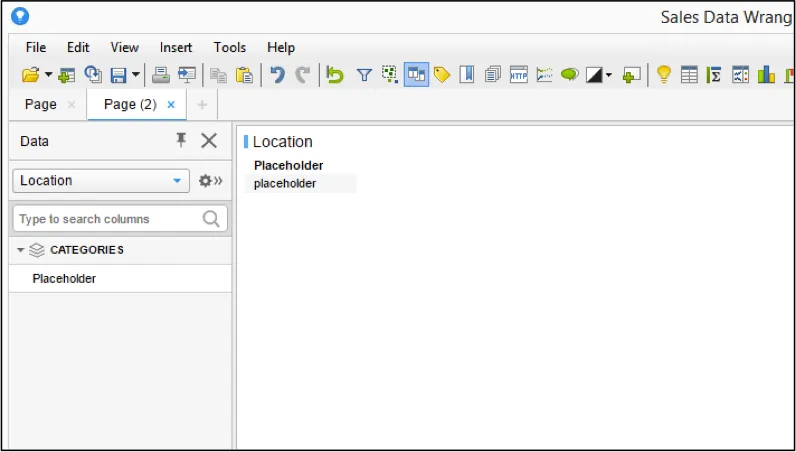
Task: Pin the Data panel
Action: pos(181,140)
